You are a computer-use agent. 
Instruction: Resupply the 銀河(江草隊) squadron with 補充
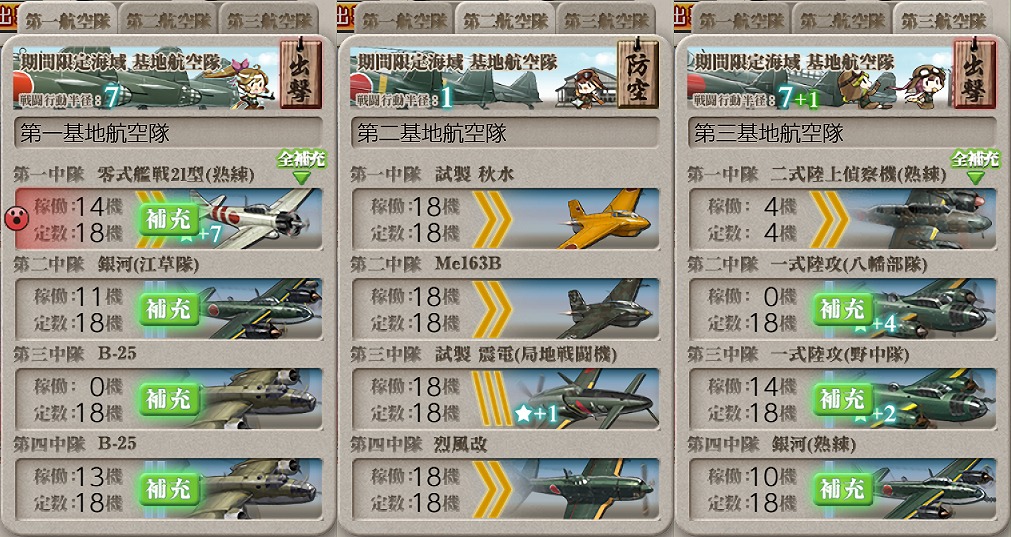click(x=169, y=309)
